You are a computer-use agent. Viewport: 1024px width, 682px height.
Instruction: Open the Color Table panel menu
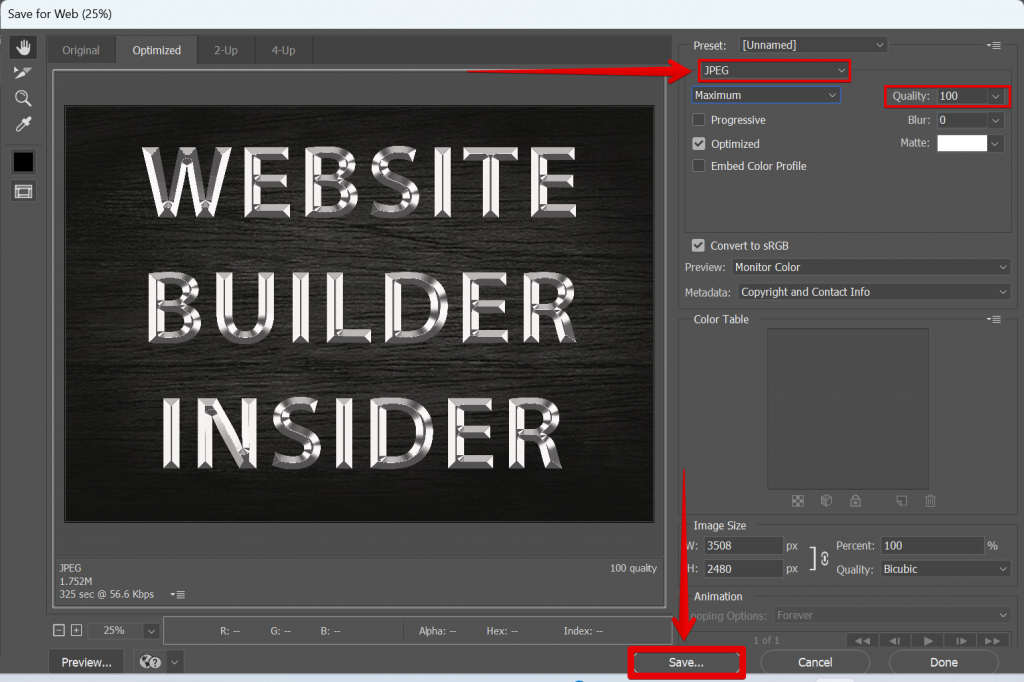994,318
